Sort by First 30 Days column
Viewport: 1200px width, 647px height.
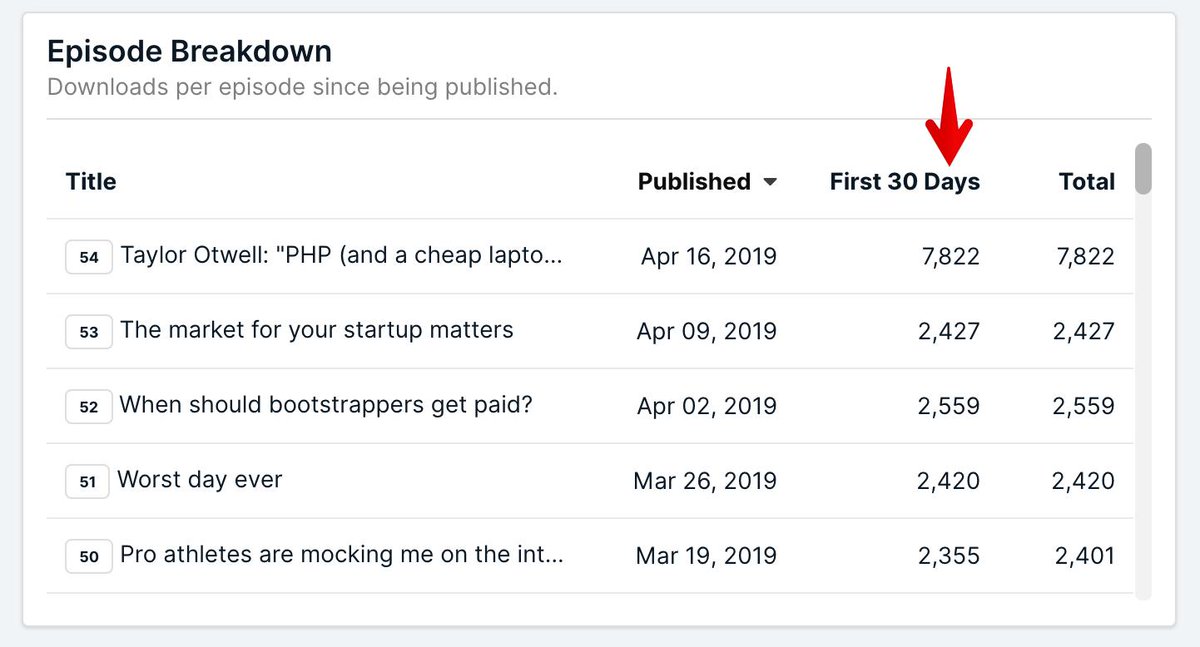point(904,182)
